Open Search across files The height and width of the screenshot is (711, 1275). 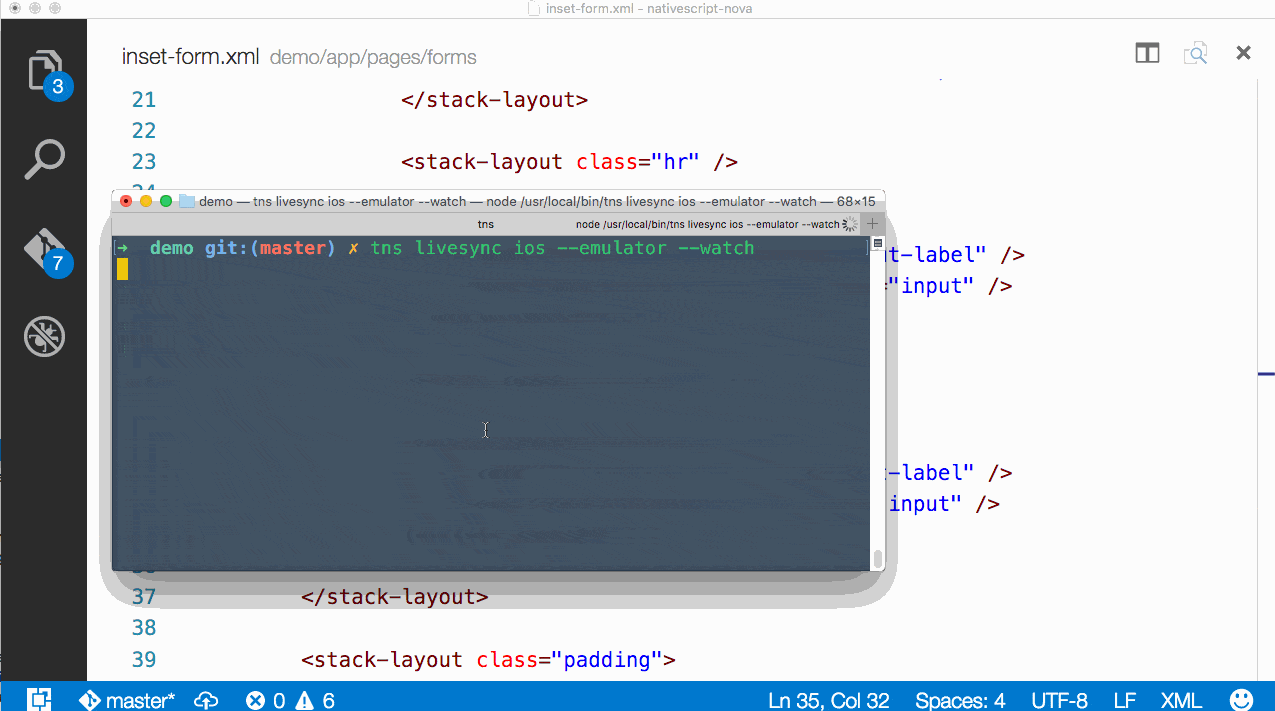pyautogui.click(x=44, y=159)
